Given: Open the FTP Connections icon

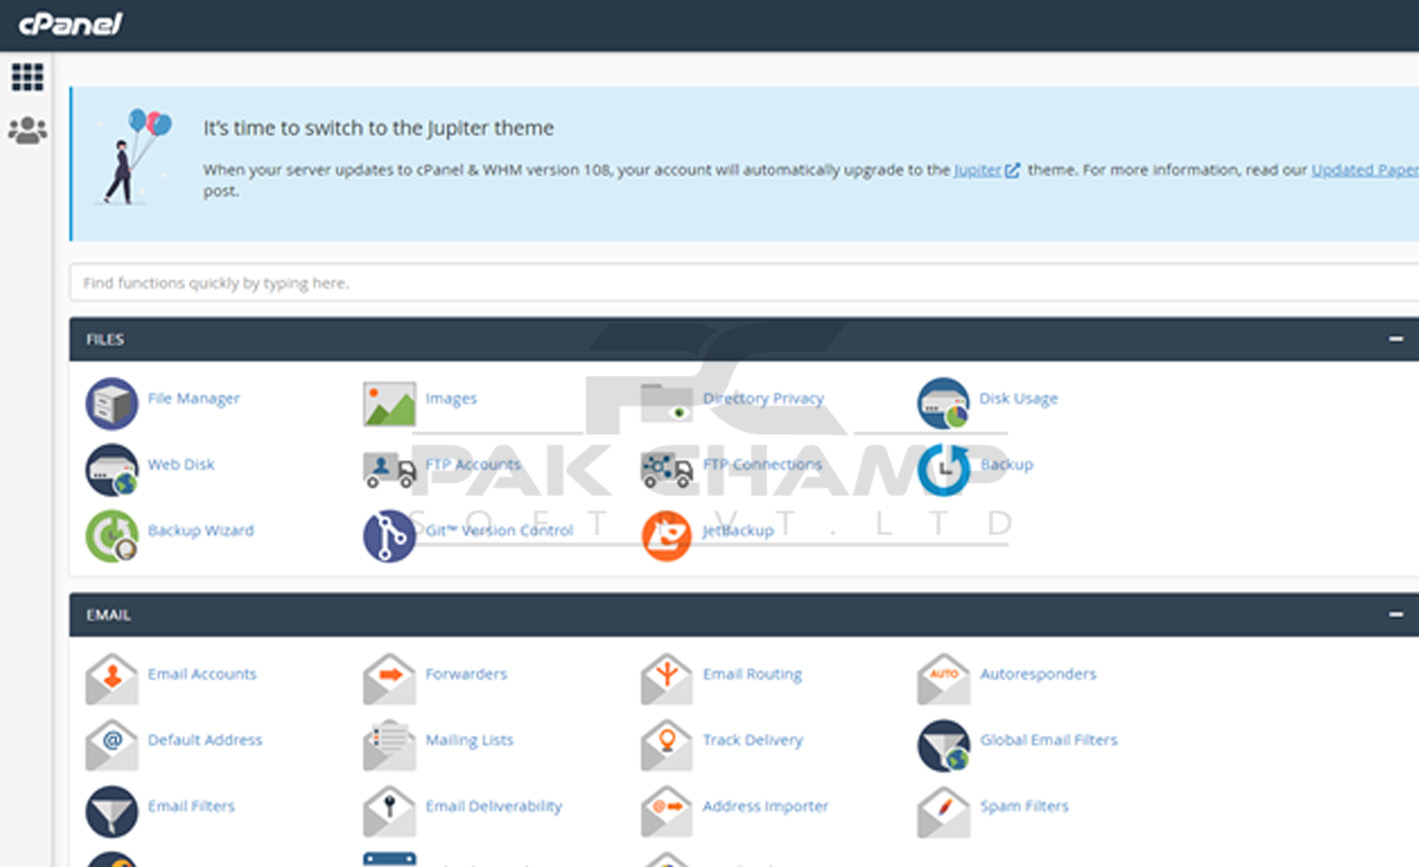Looking at the screenshot, I should pyautogui.click(x=667, y=469).
